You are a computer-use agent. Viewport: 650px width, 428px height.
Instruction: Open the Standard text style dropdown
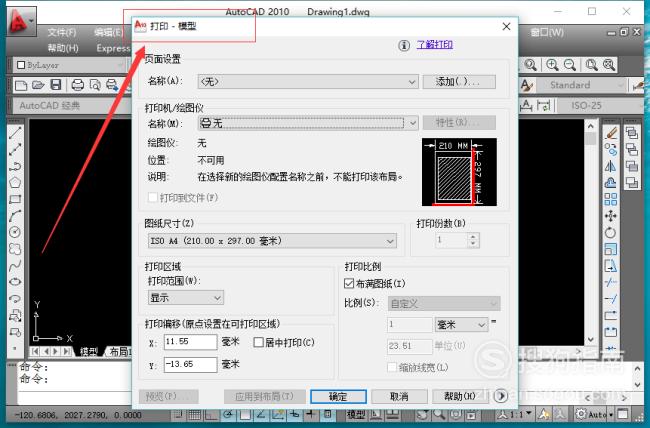581,85
